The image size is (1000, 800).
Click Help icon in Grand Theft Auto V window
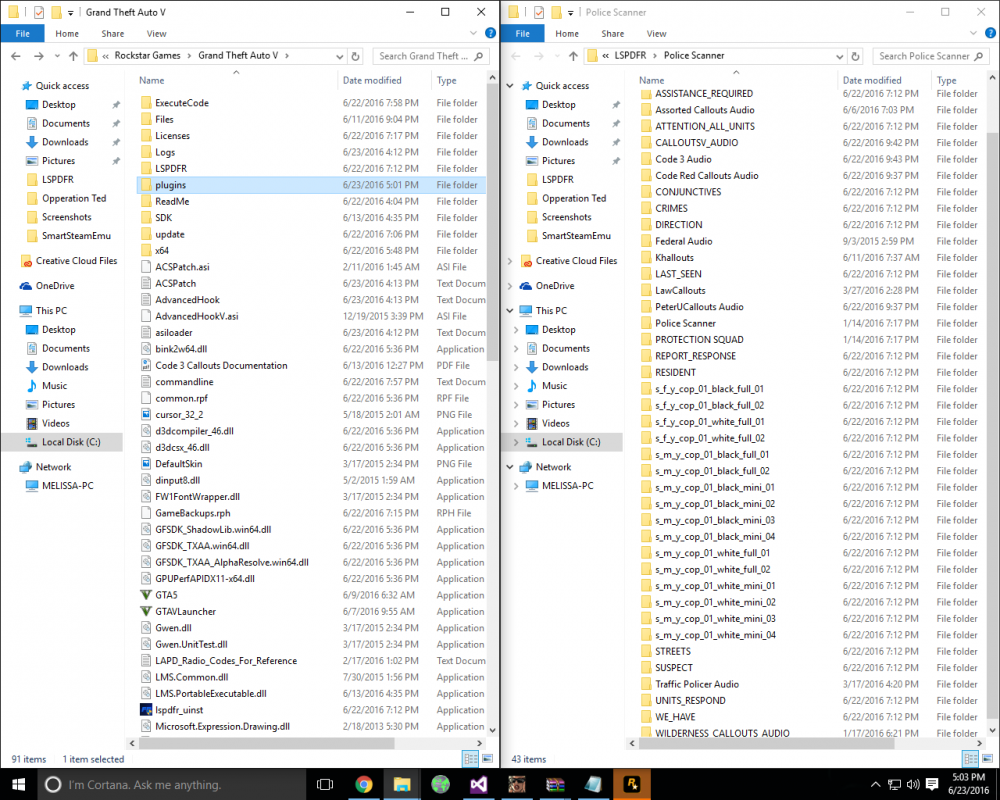[x=490, y=33]
